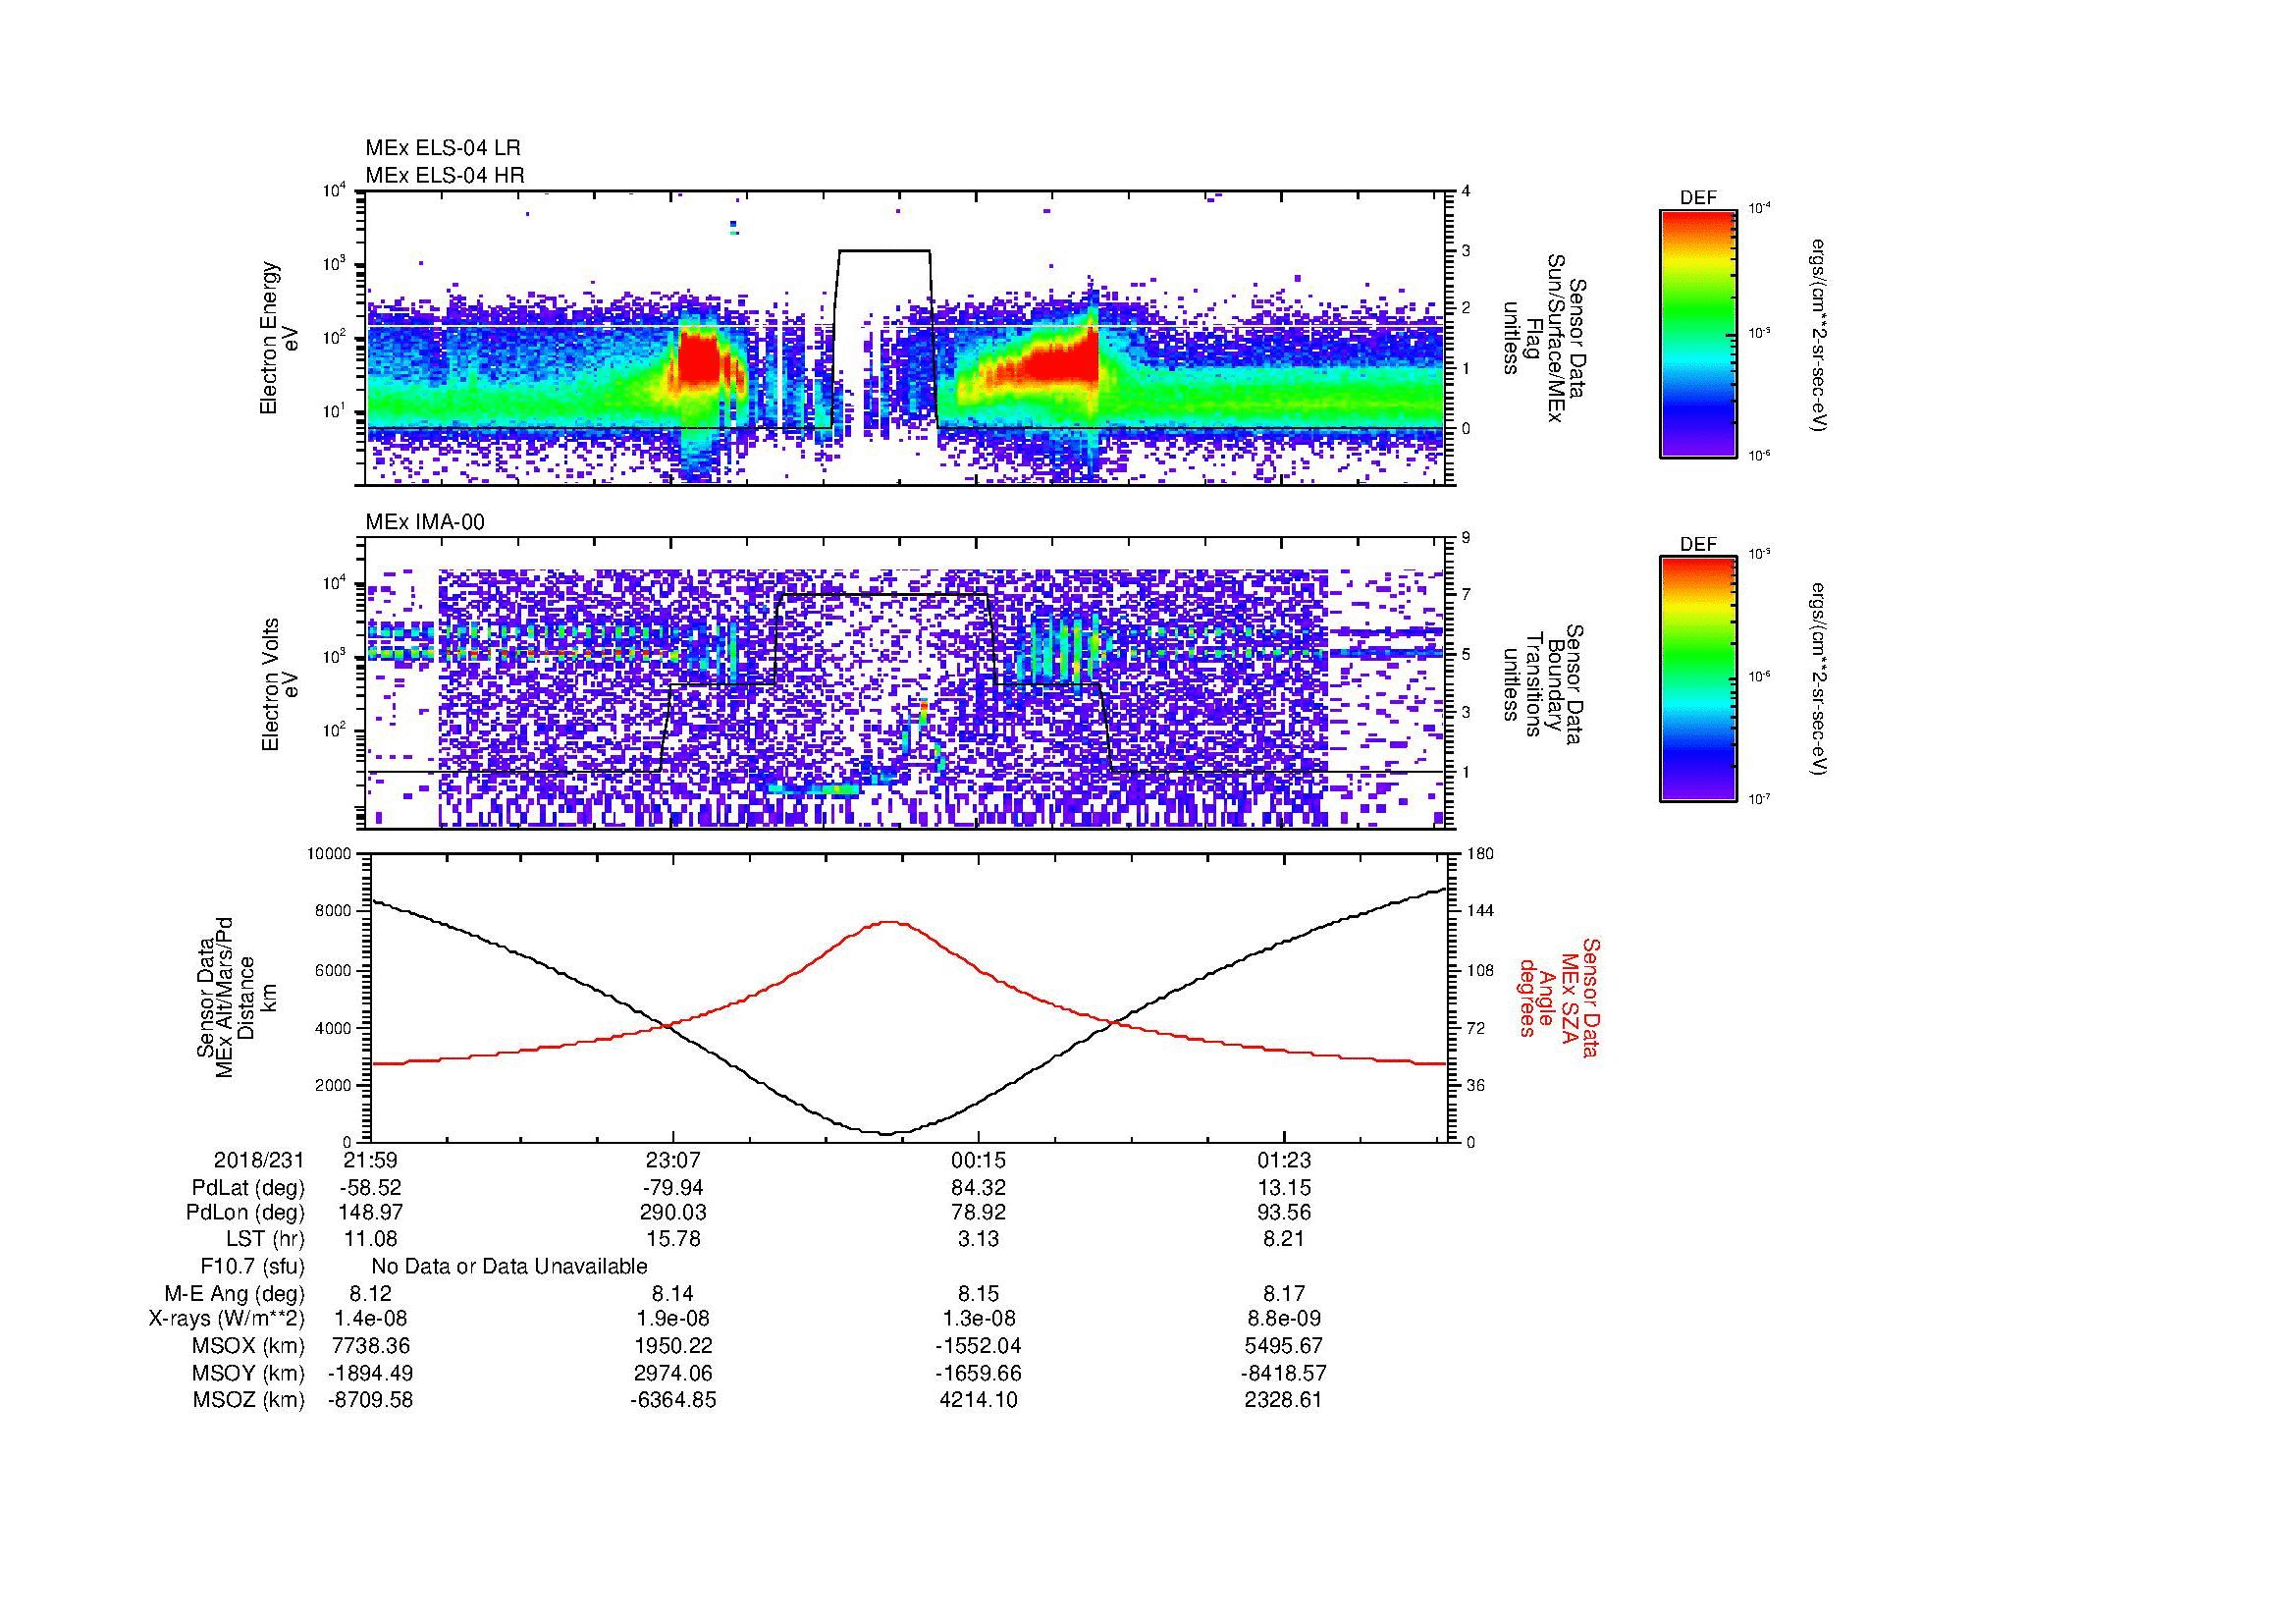
Task: Click the MSOX value 1950.22
Action: point(673,1346)
